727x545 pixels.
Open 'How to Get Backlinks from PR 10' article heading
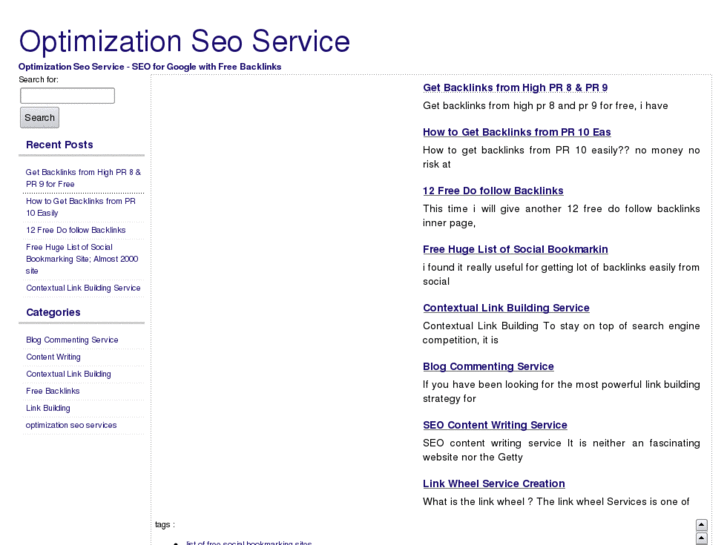(x=516, y=132)
